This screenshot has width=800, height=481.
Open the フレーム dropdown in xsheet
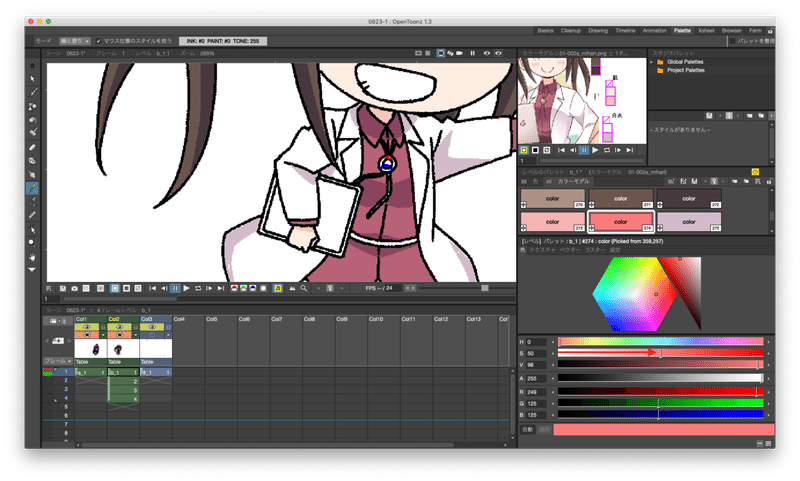(57, 361)
